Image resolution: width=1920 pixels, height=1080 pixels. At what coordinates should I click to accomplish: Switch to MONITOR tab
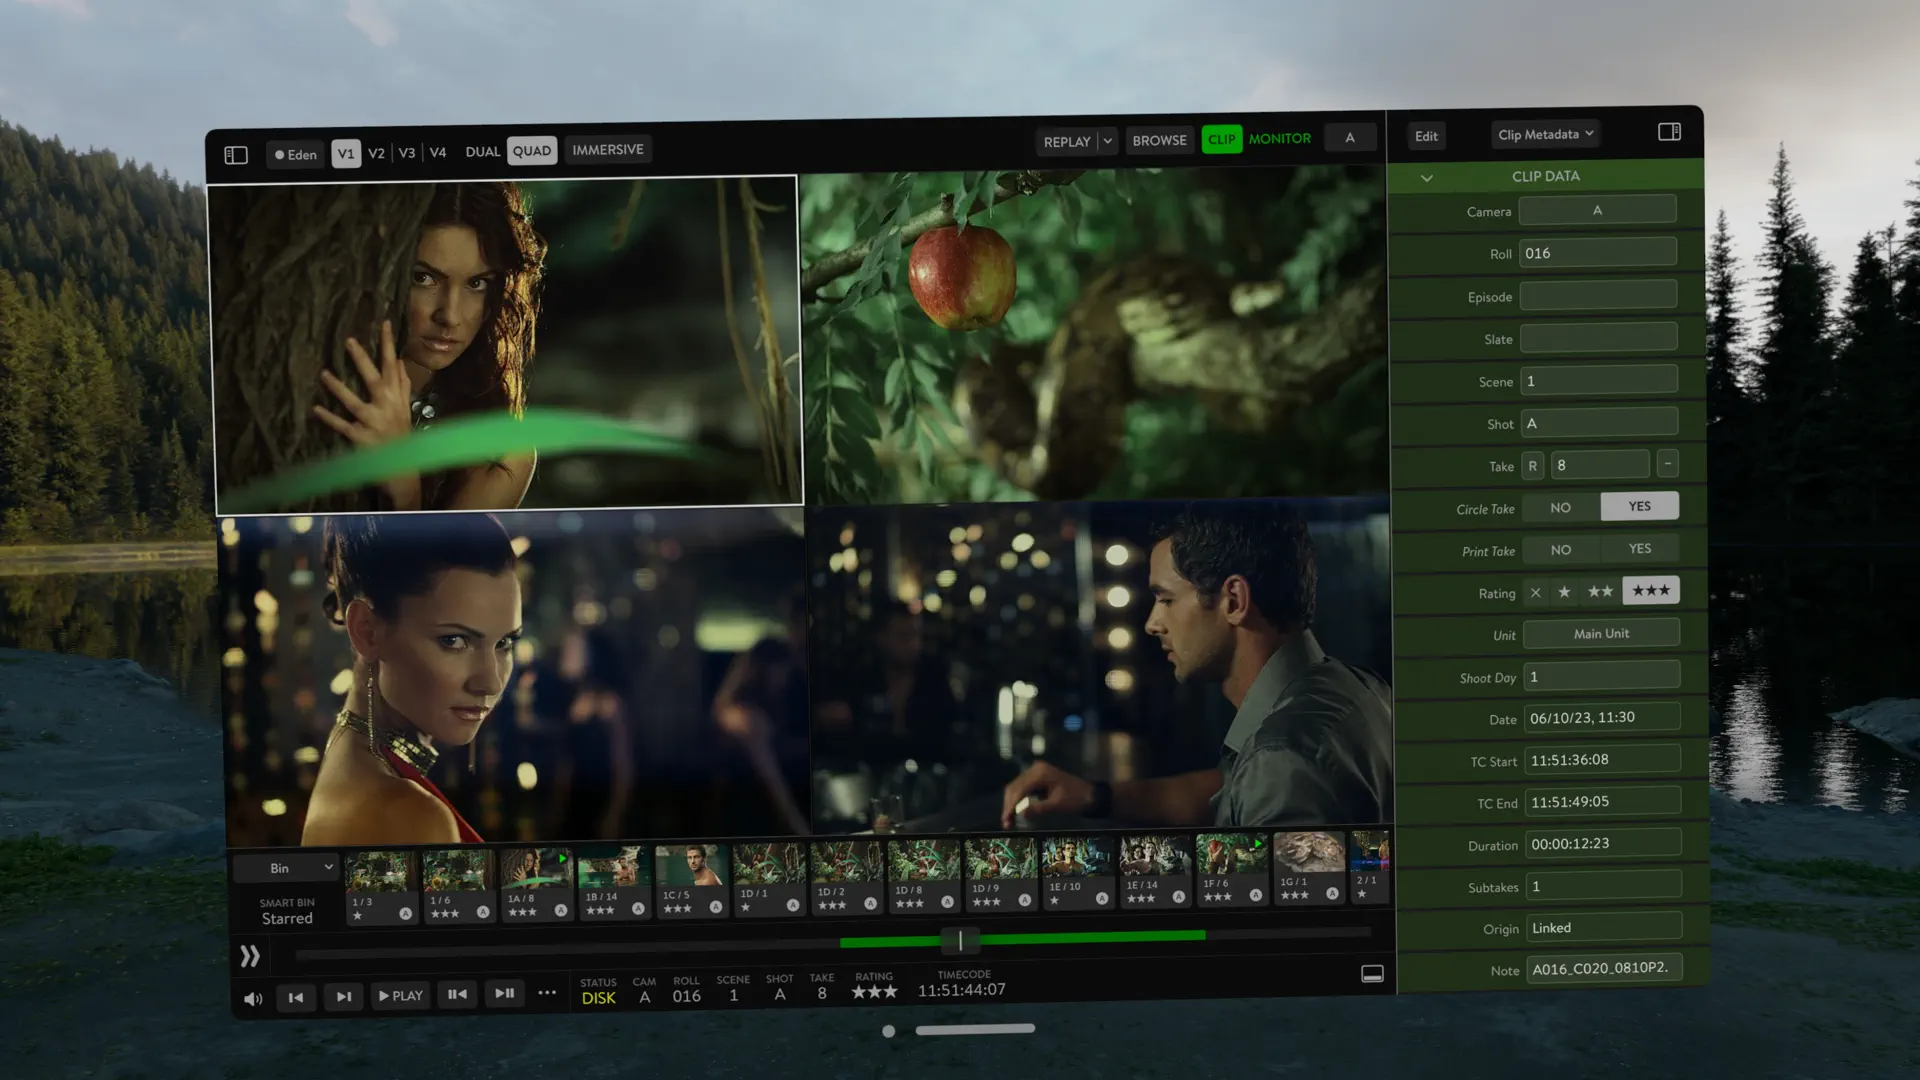pyautogui.click(x=1281, y=139)
